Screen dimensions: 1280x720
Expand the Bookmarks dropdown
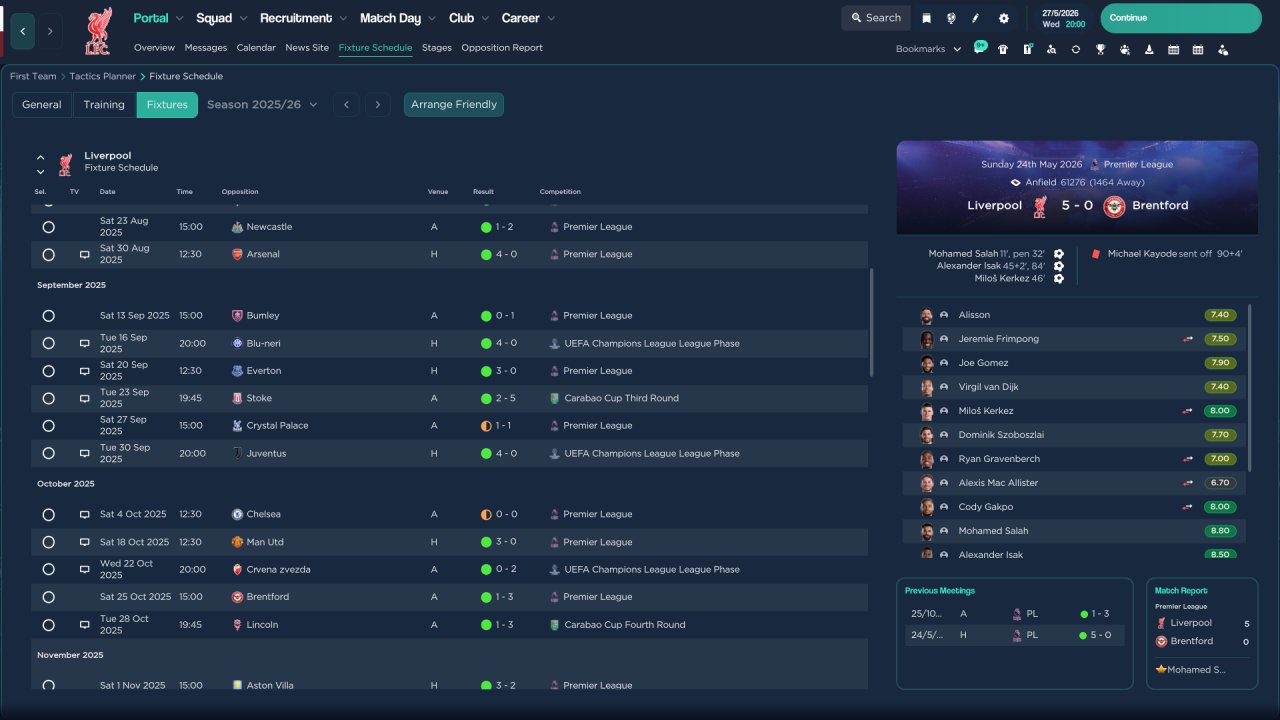928,49
